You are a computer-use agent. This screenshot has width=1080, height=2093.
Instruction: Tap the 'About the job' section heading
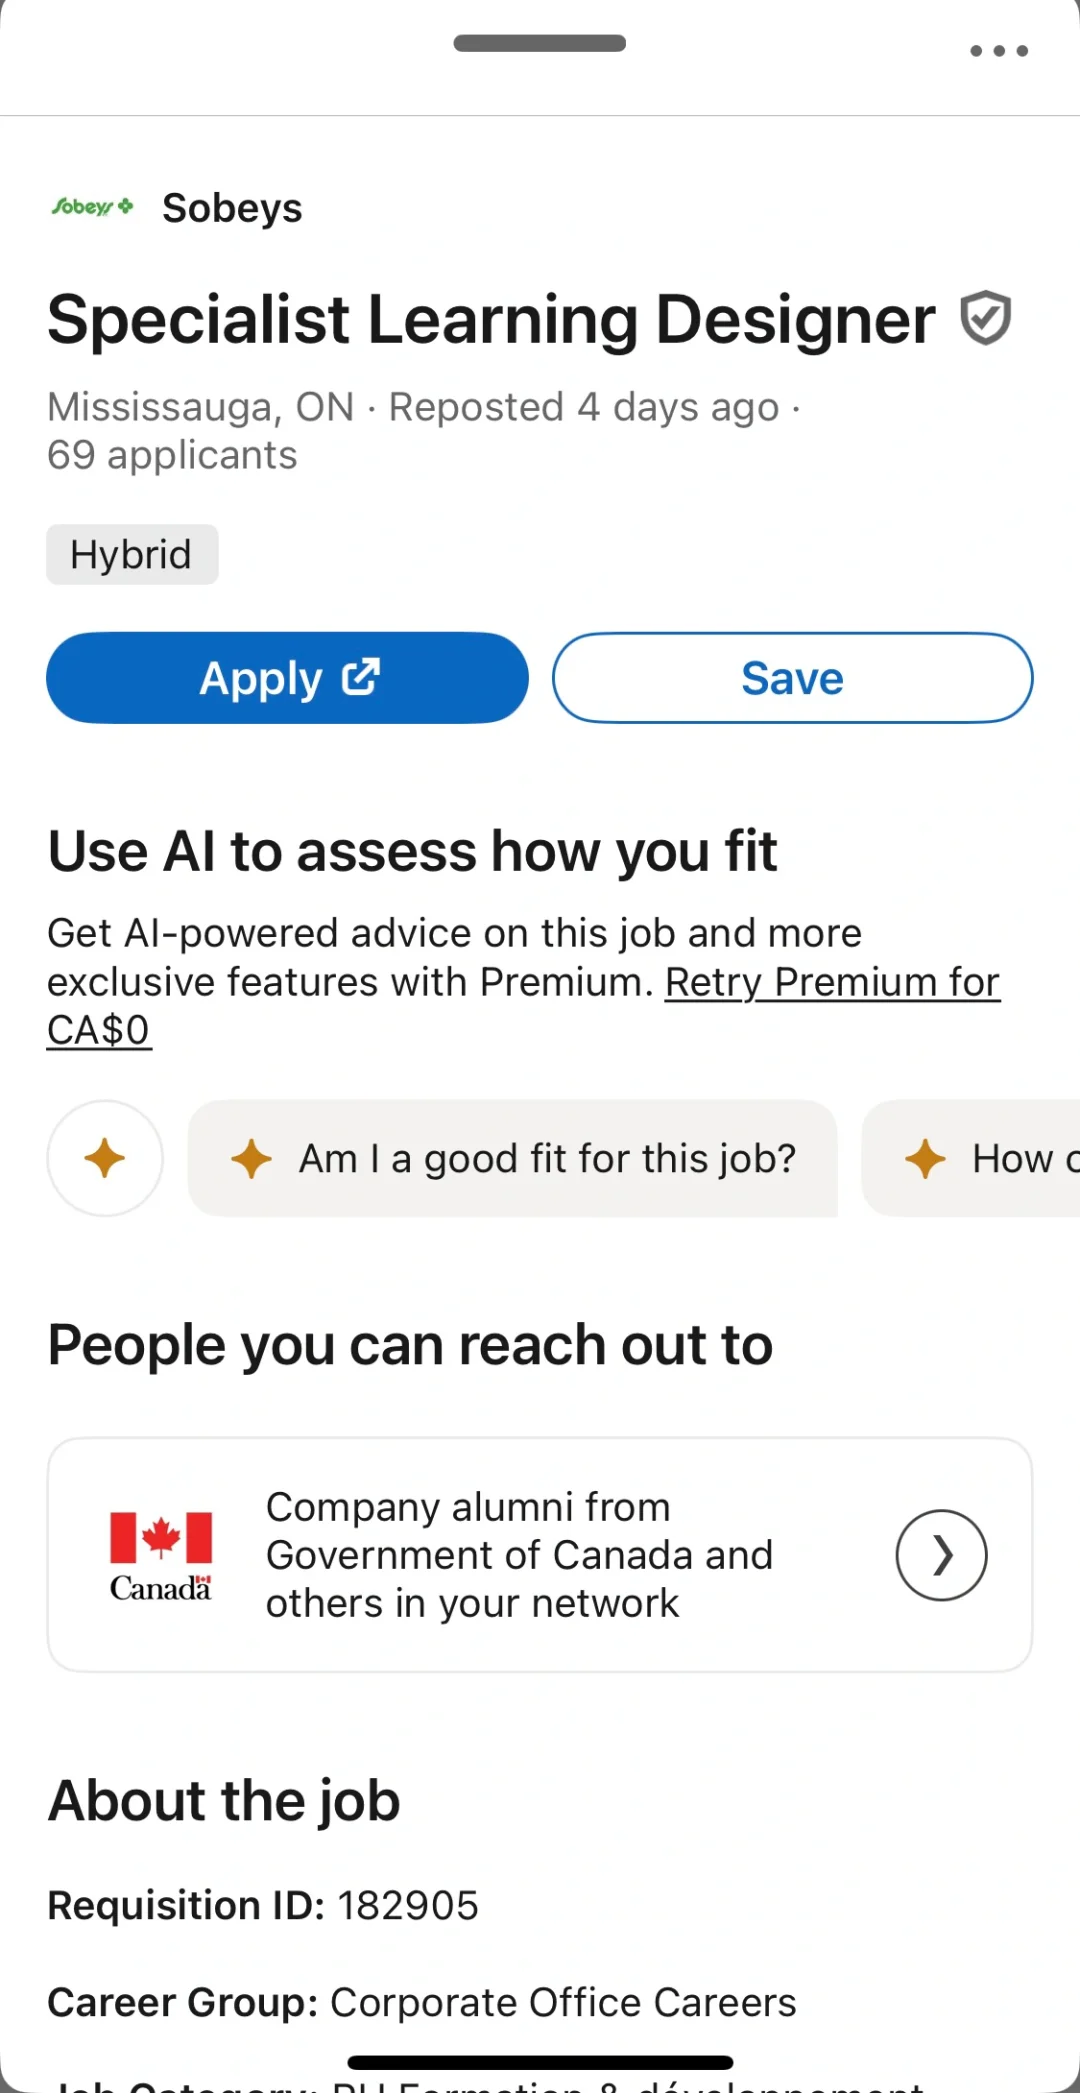[224, 1801]
